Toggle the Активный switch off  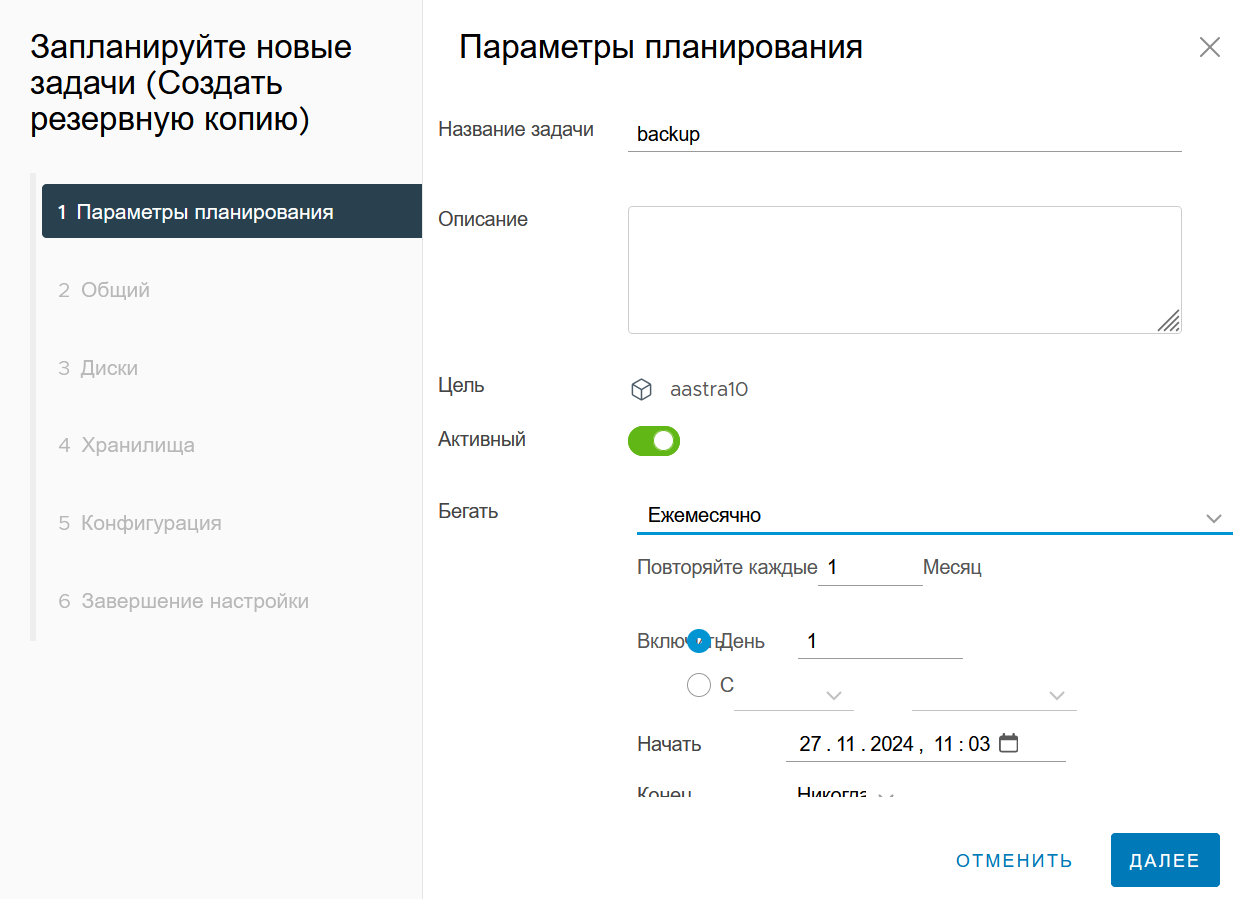click(x=654, y=440)
